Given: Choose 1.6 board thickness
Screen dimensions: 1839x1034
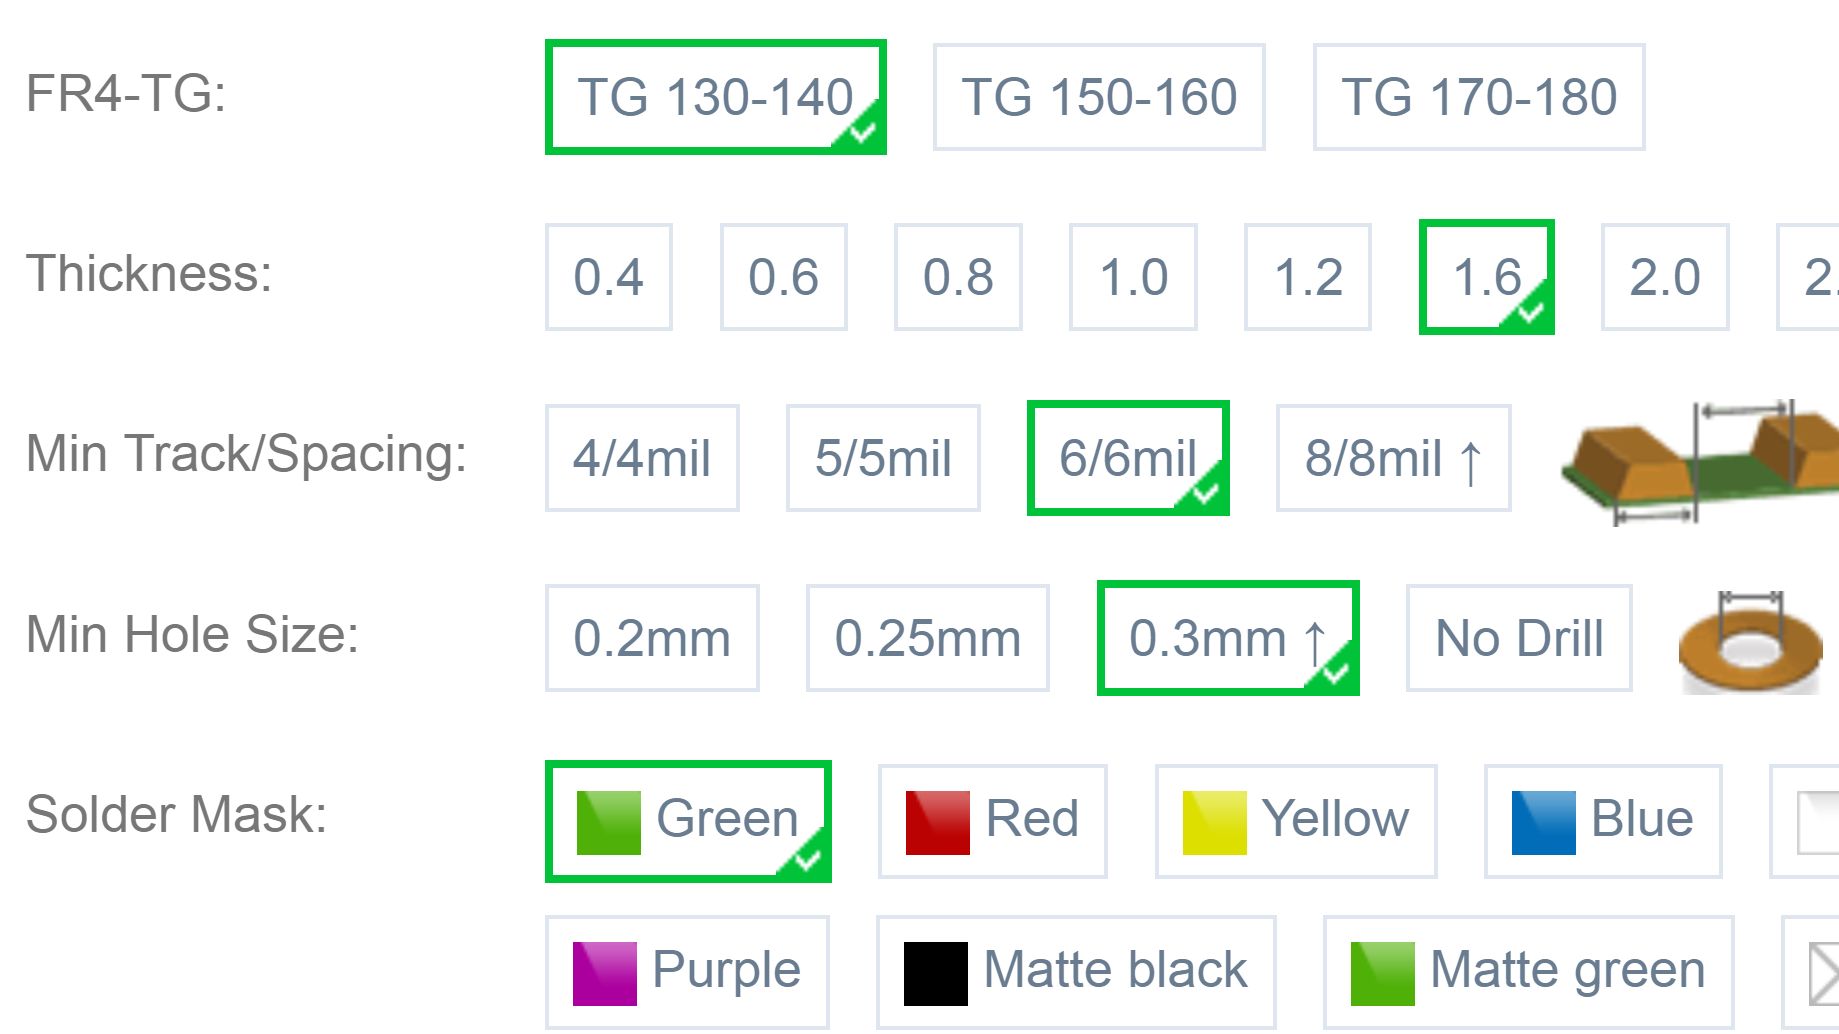Looking at the screenshot, I should pos(1486,277).
